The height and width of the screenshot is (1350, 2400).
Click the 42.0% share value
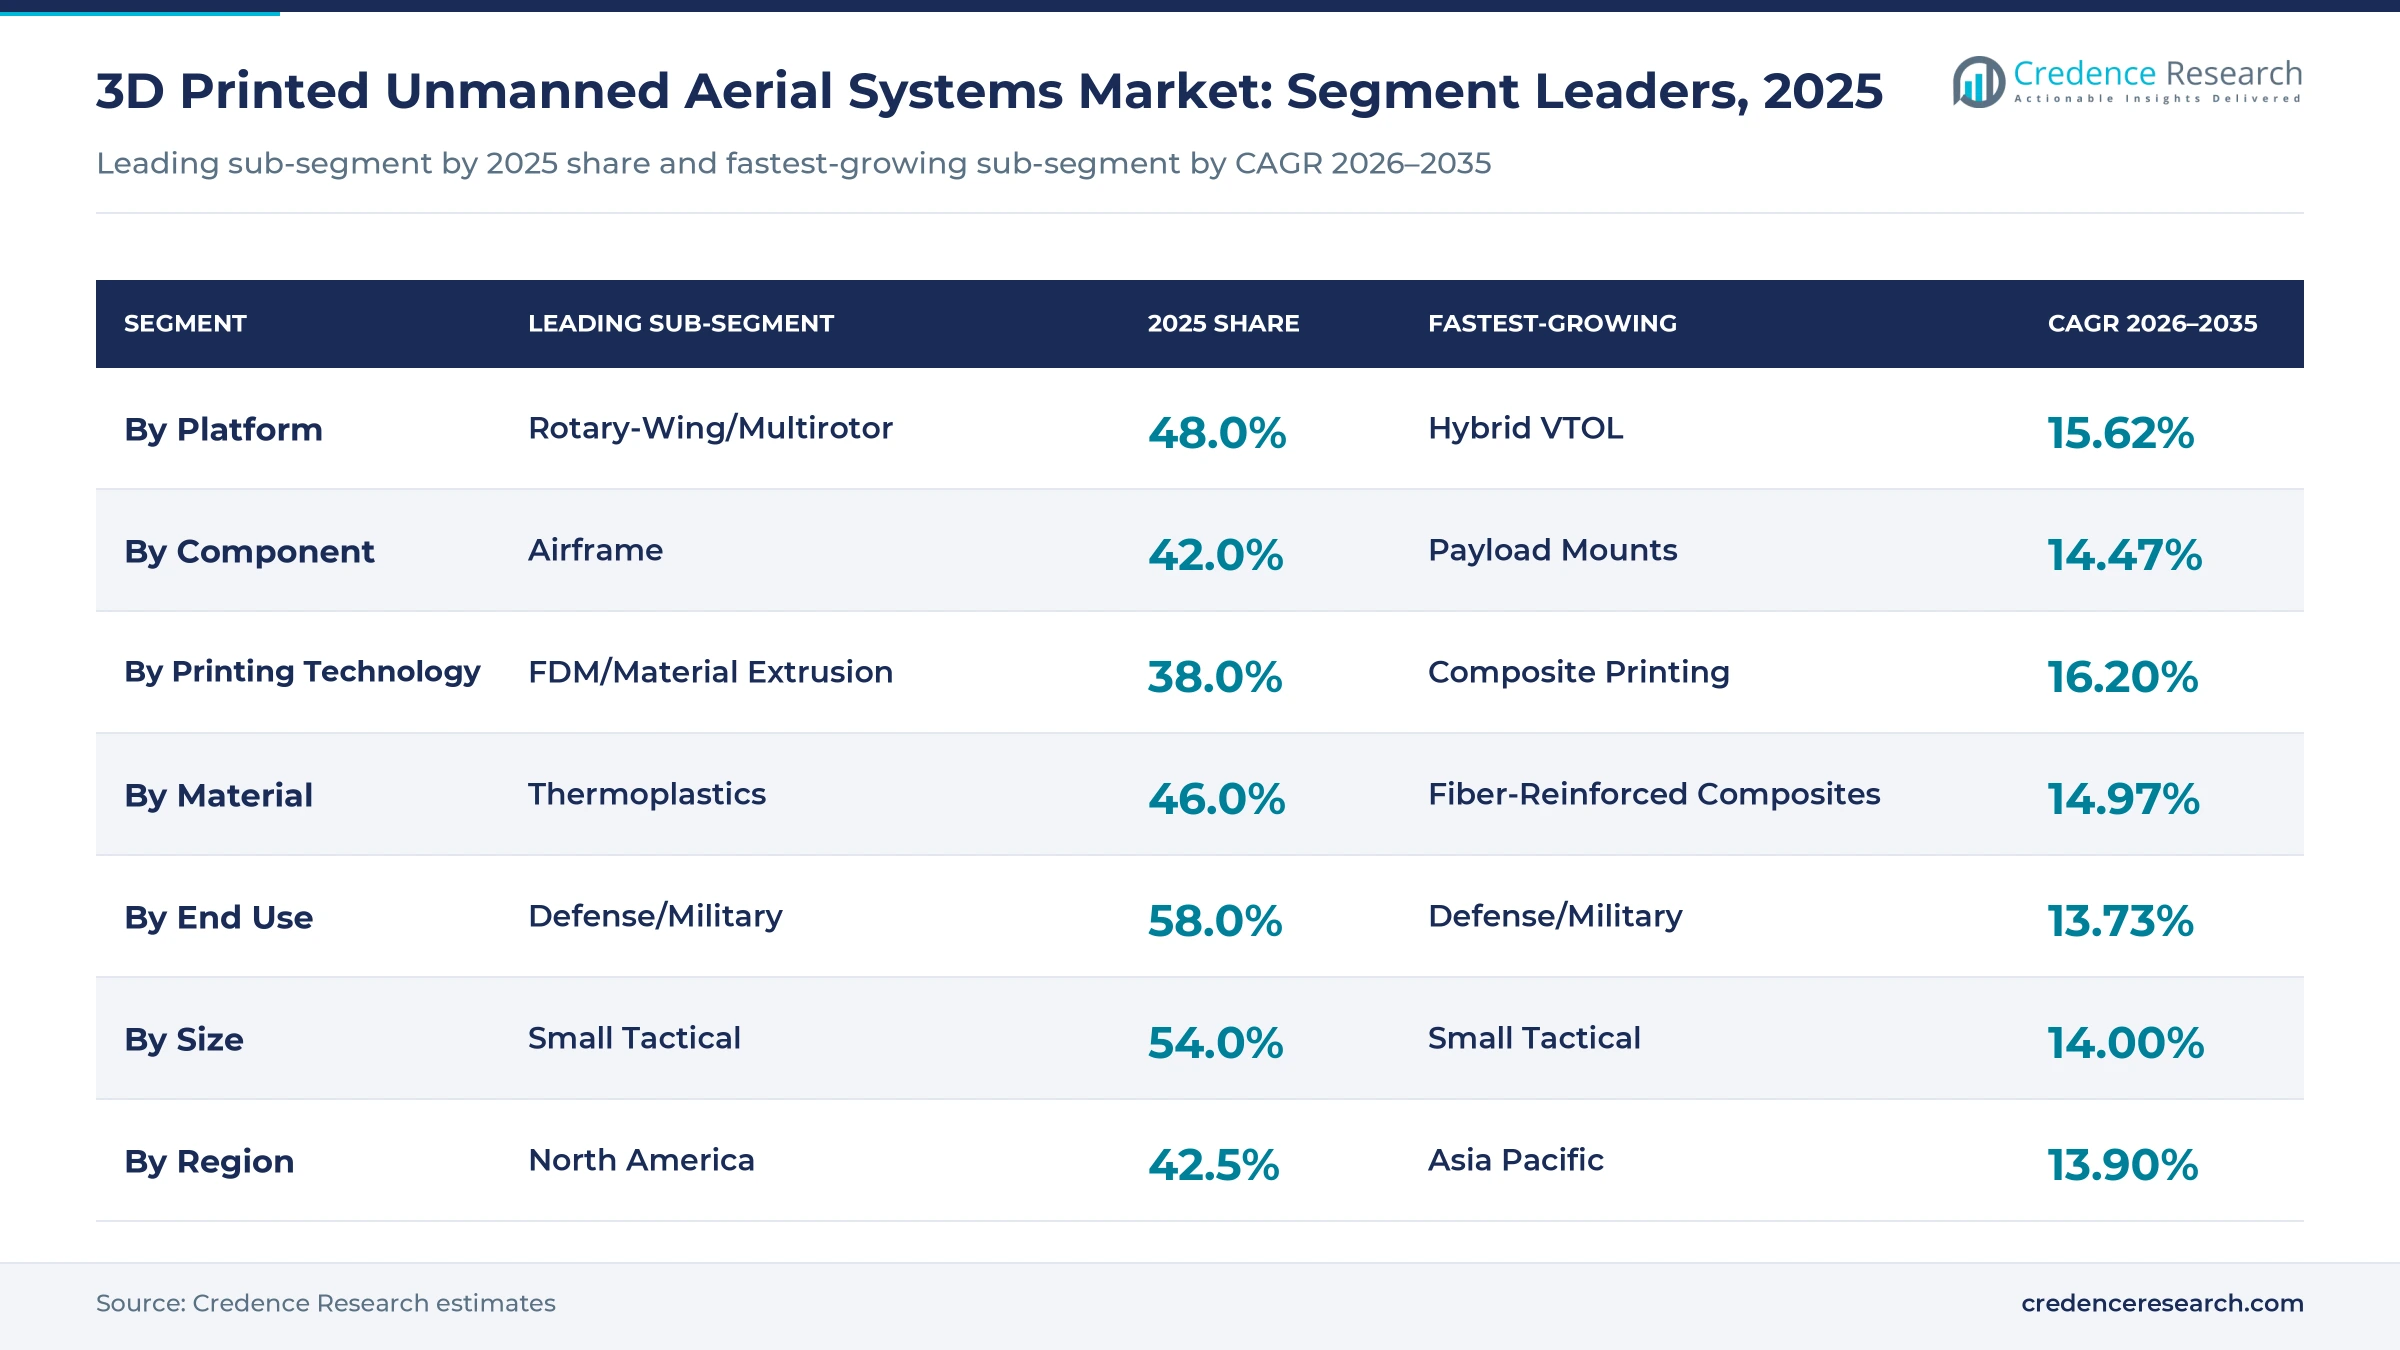tap(1215, 555)
